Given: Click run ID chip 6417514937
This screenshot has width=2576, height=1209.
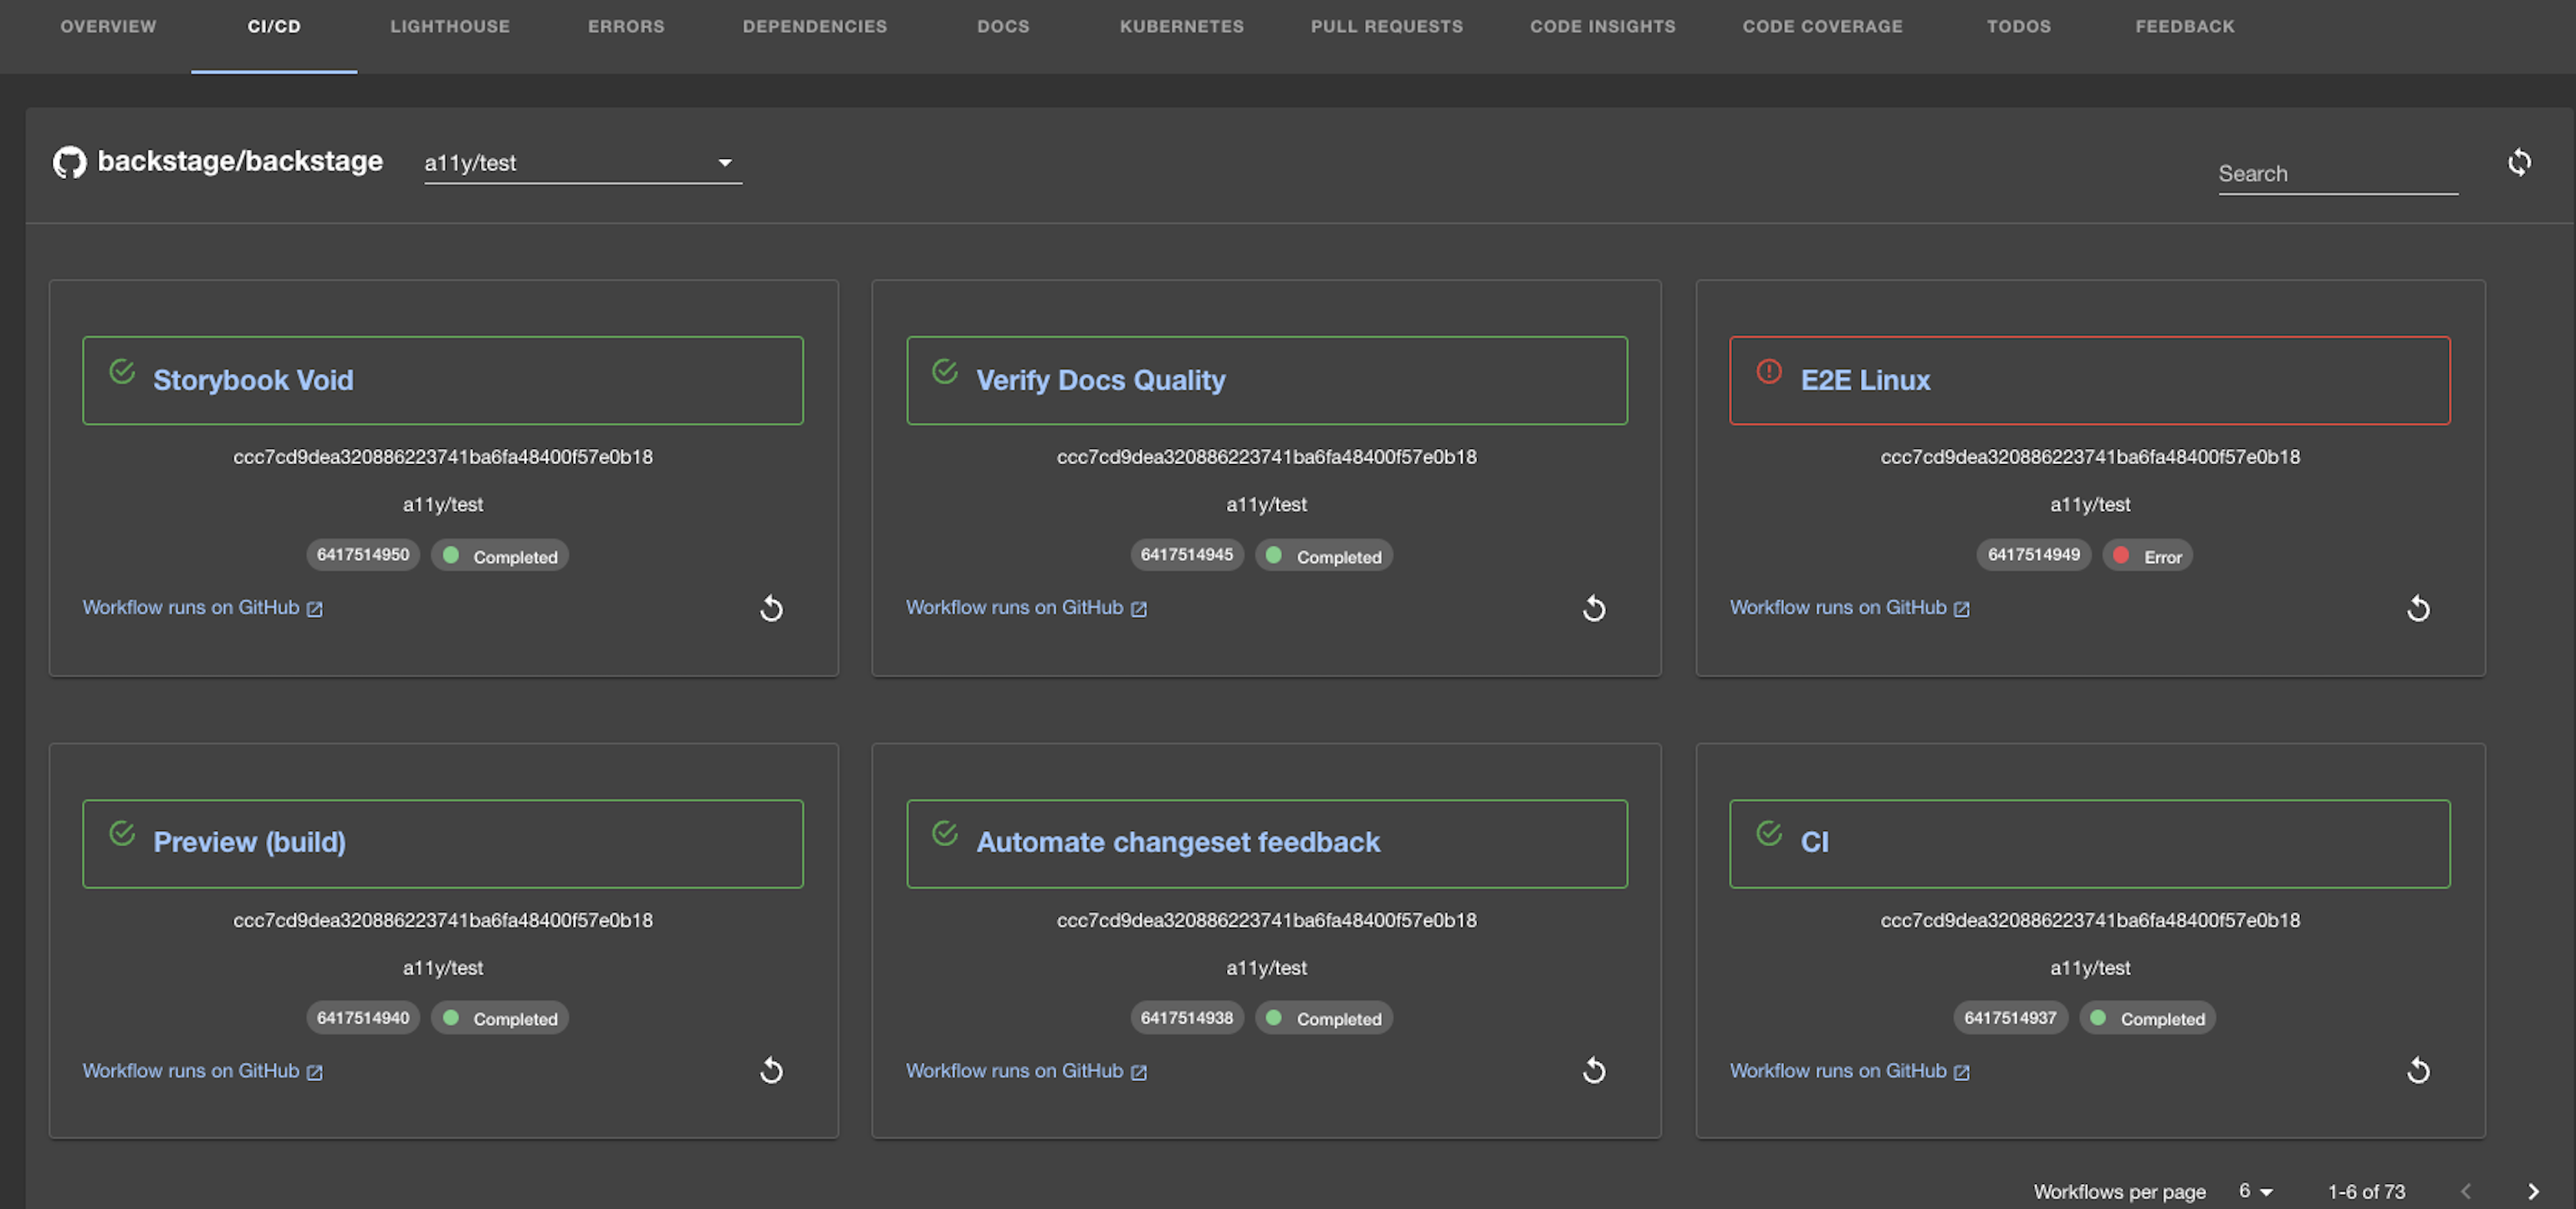Looking at the screenshot, I should [x=2009, y=1018].
